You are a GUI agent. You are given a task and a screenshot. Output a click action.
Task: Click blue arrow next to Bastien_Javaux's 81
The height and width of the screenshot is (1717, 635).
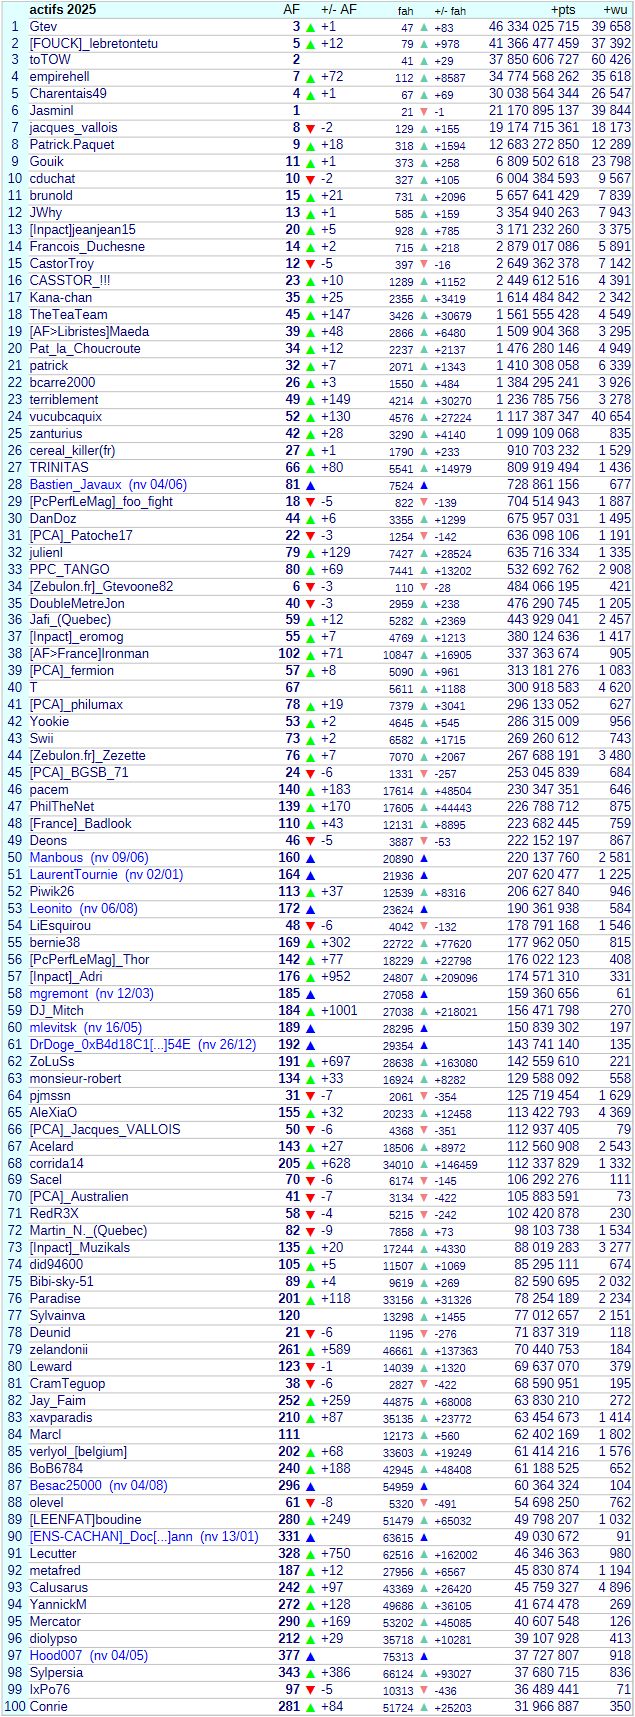[x=310, y=485]
